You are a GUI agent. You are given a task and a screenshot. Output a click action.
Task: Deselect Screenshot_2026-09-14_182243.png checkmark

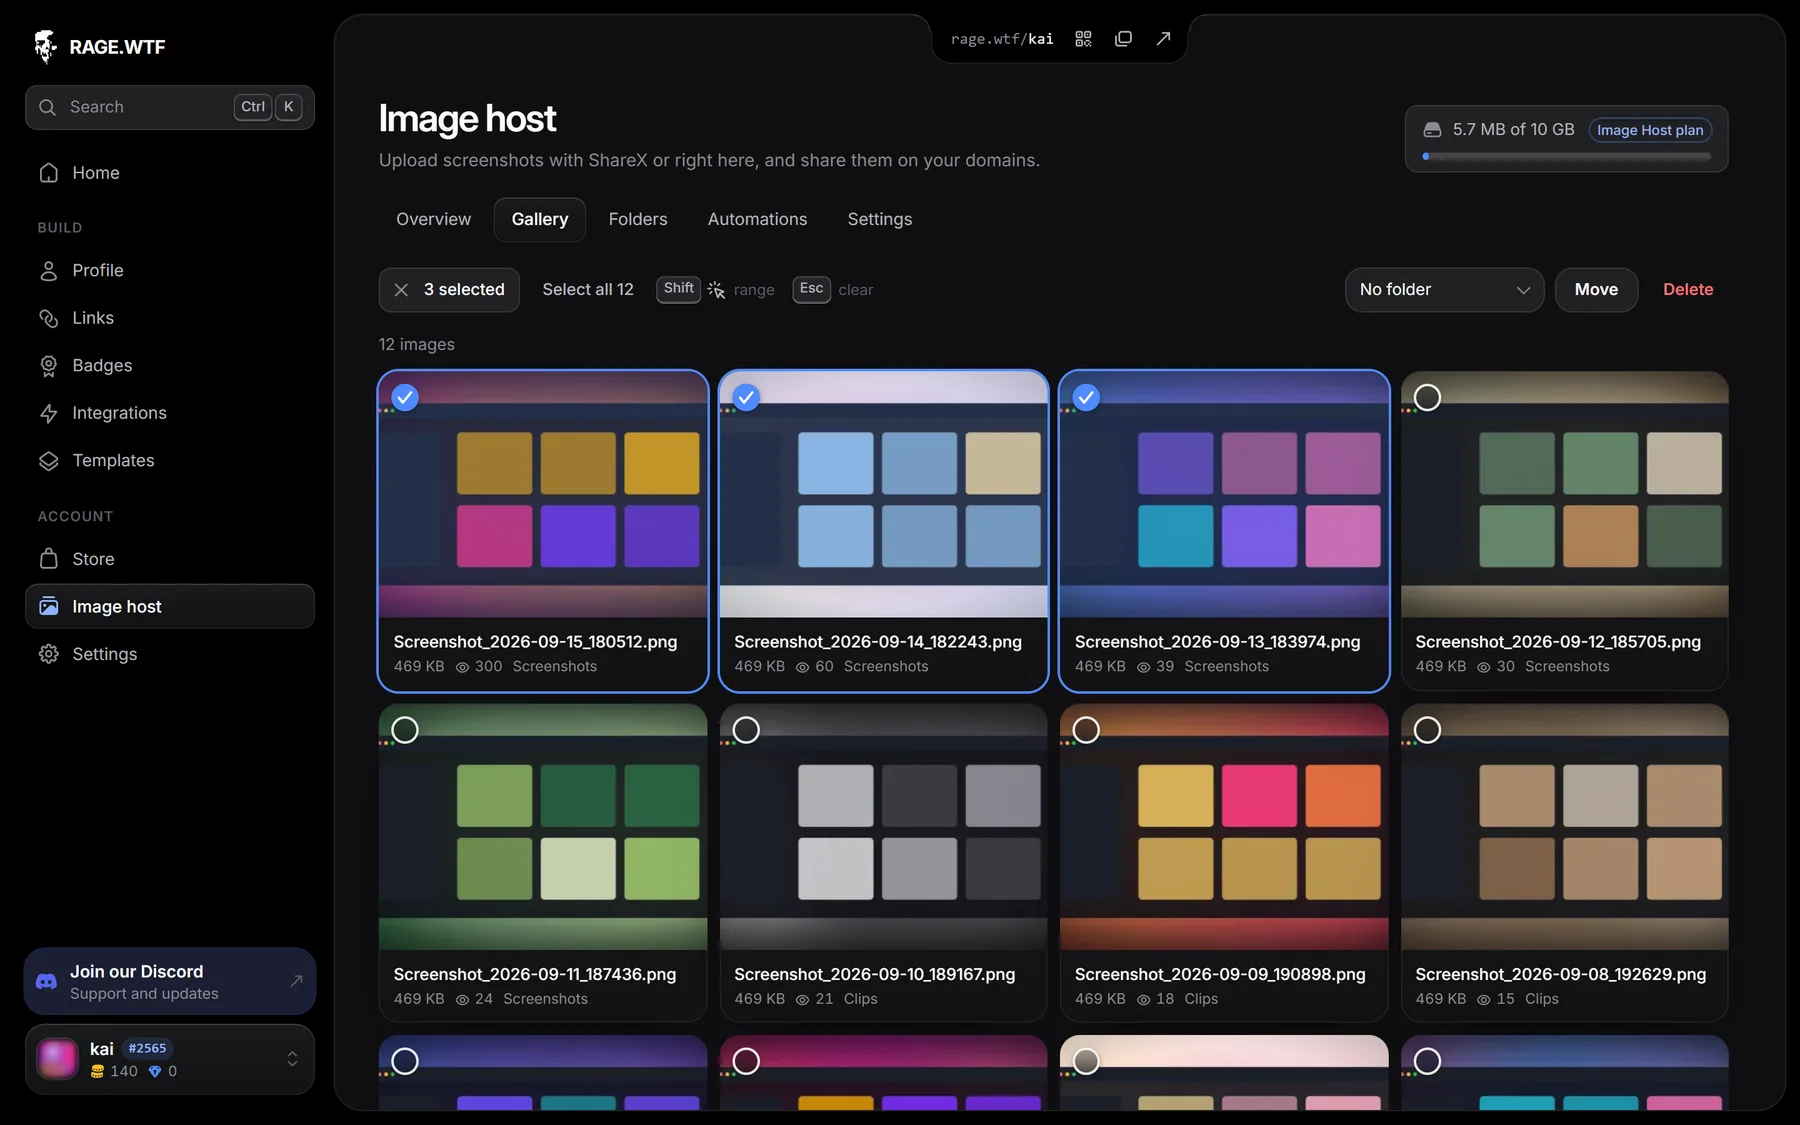(x=746, y=398)
